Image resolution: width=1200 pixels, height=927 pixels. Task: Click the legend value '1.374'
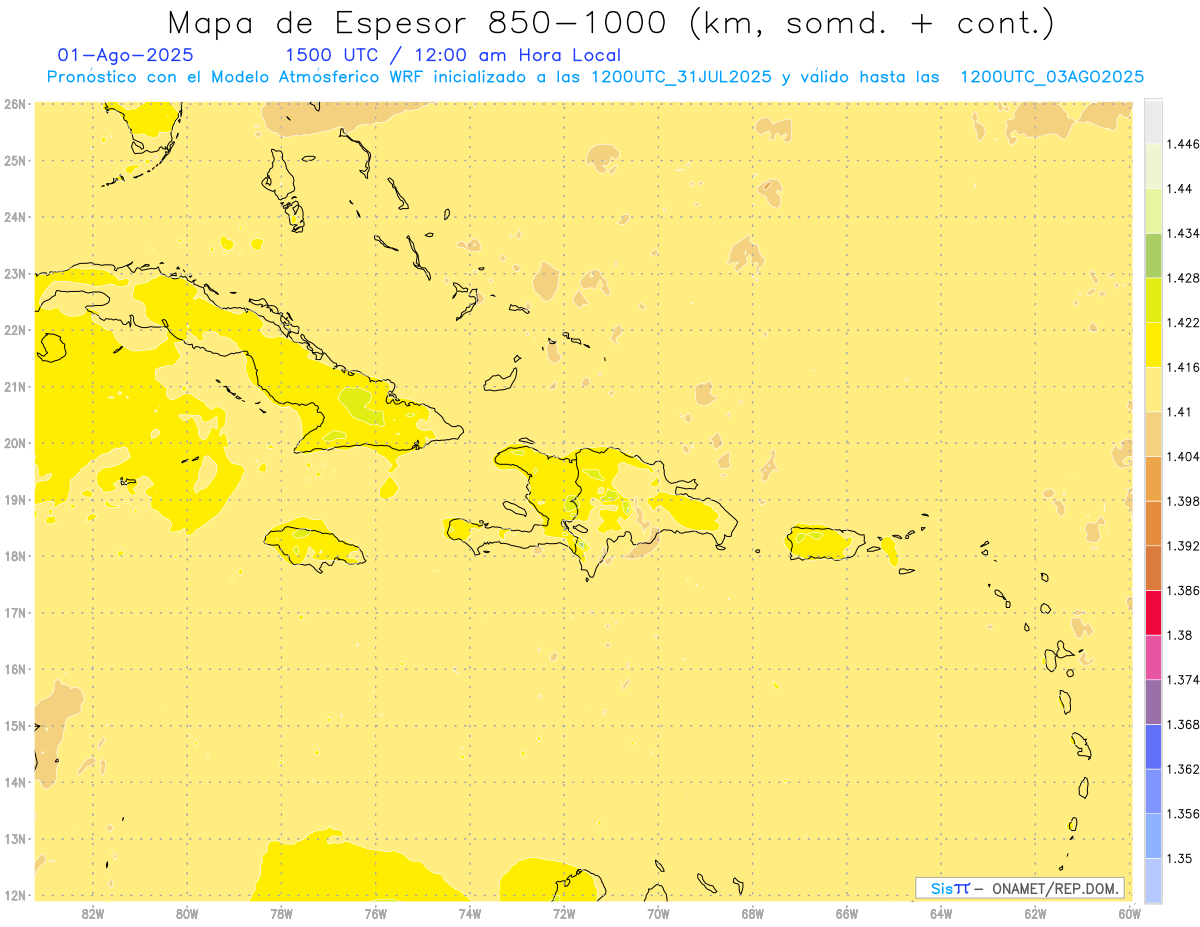[x=1182, y=680]
